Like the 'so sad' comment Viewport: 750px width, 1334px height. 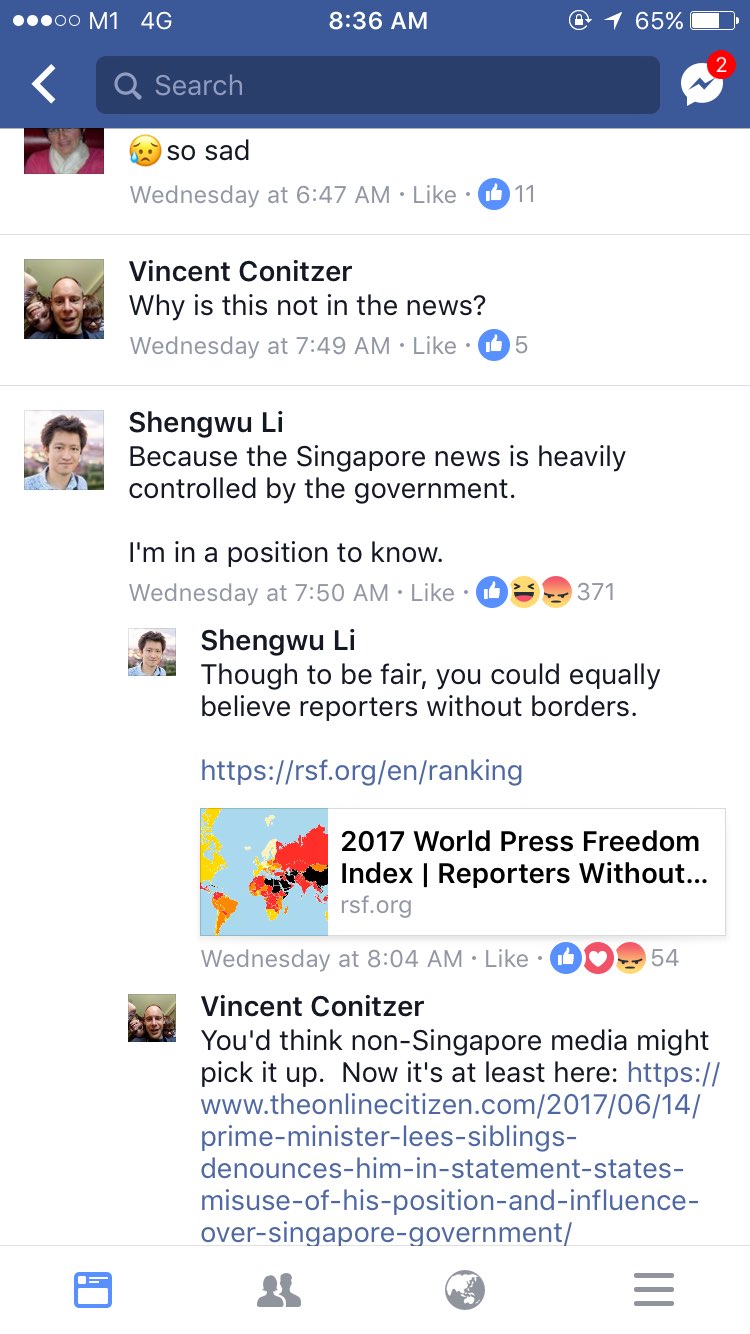(434, 195)
